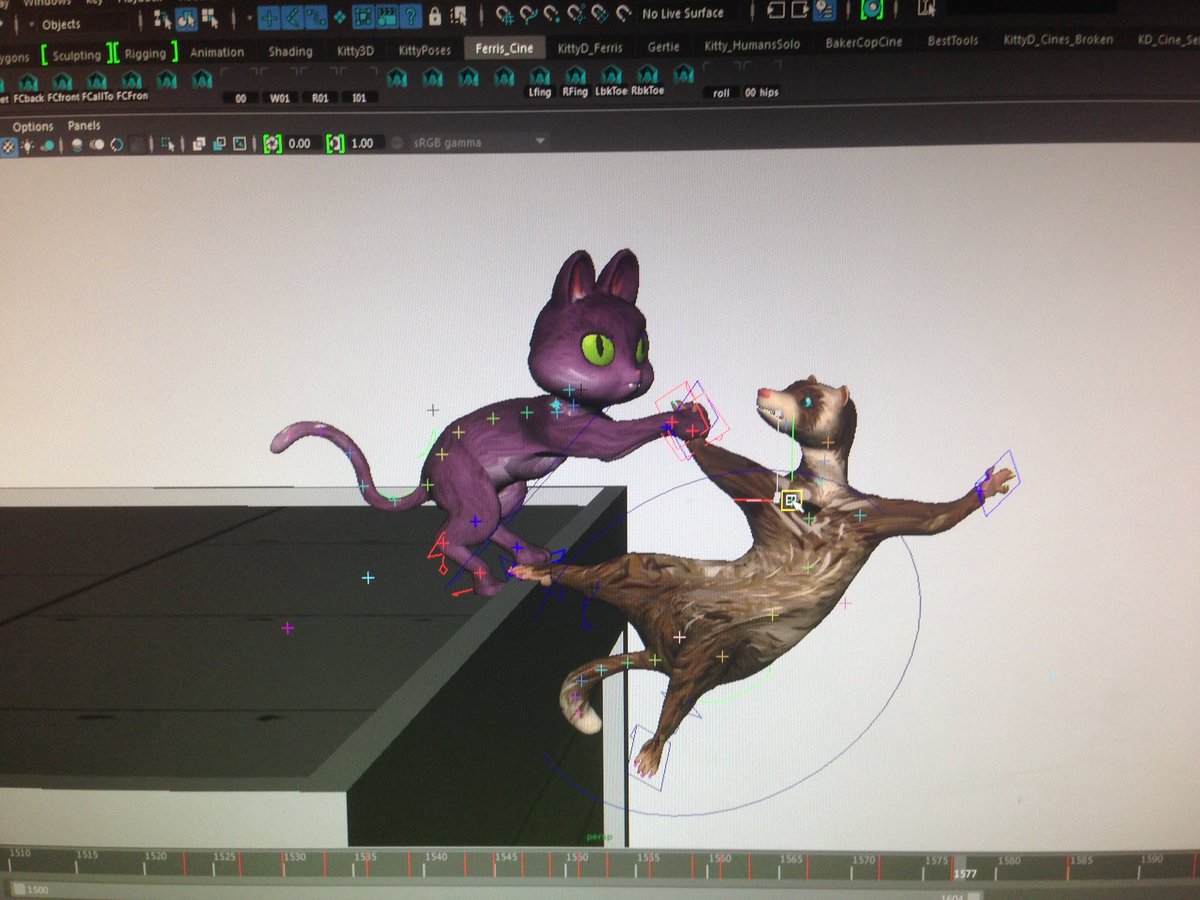The height and width of the screenshot is (900, 1200).
Task: Toggle highlight selection mode icon
Action: 457,16
